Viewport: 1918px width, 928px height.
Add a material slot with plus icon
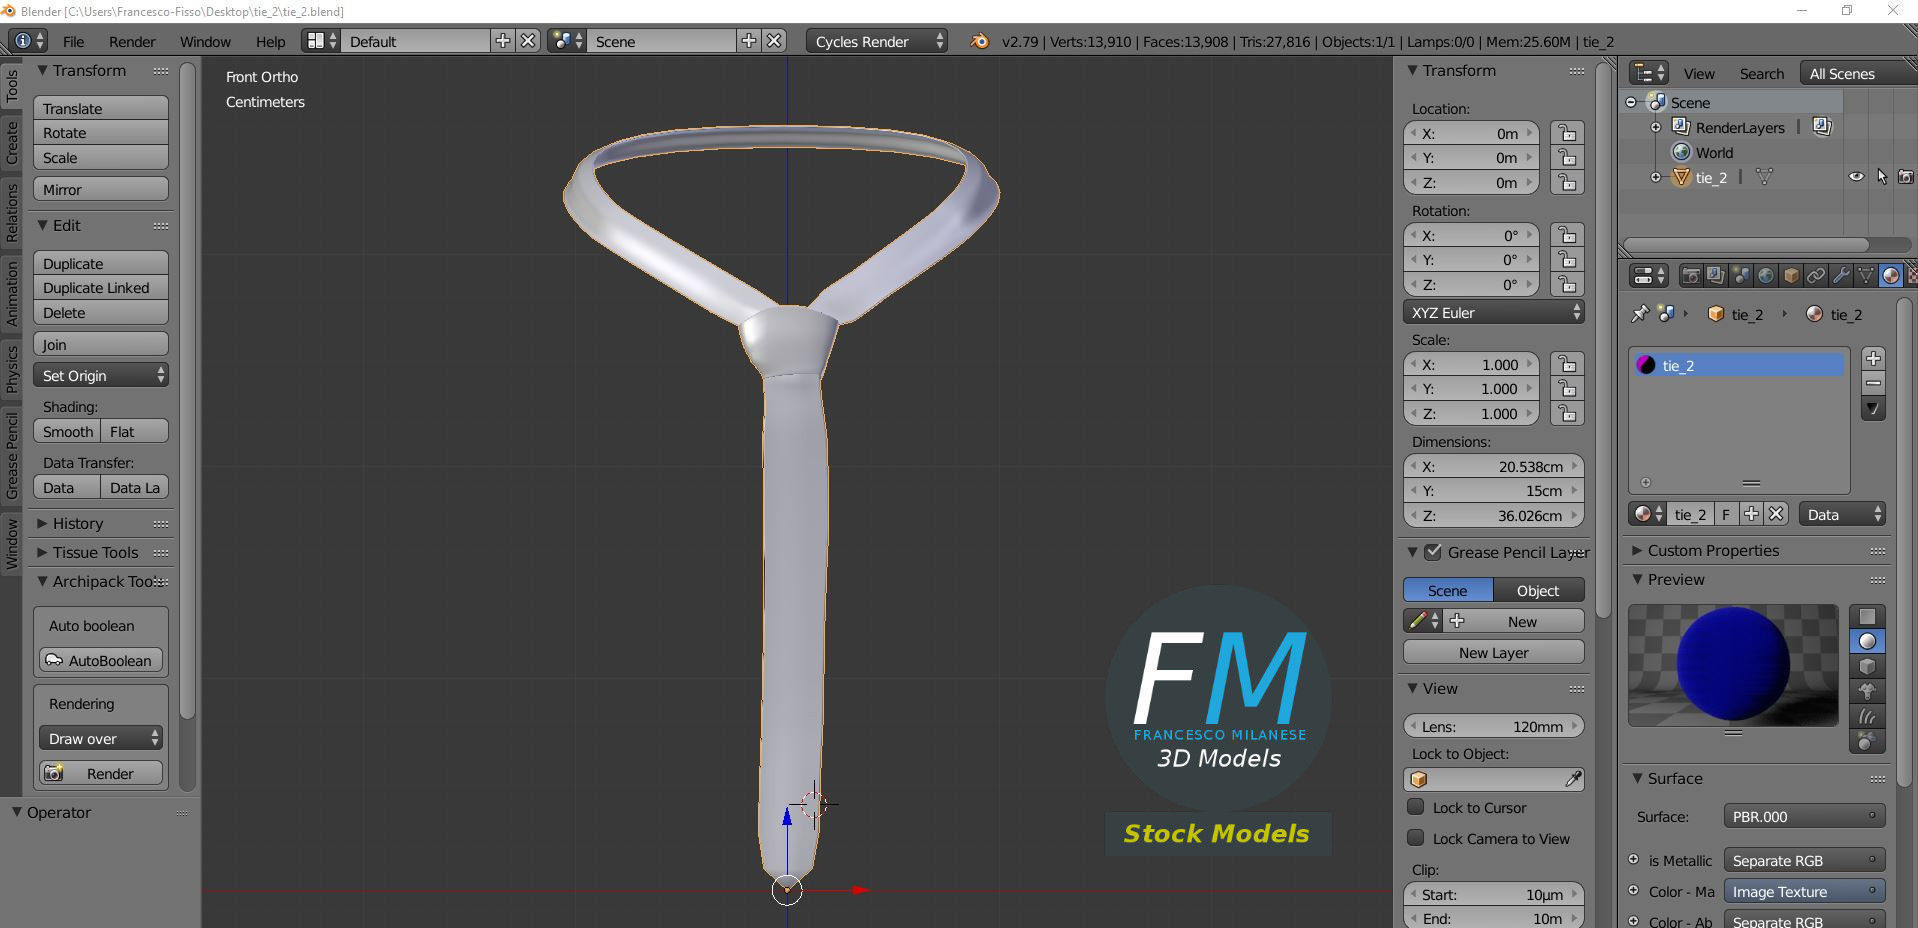(x=1874, y=358)
